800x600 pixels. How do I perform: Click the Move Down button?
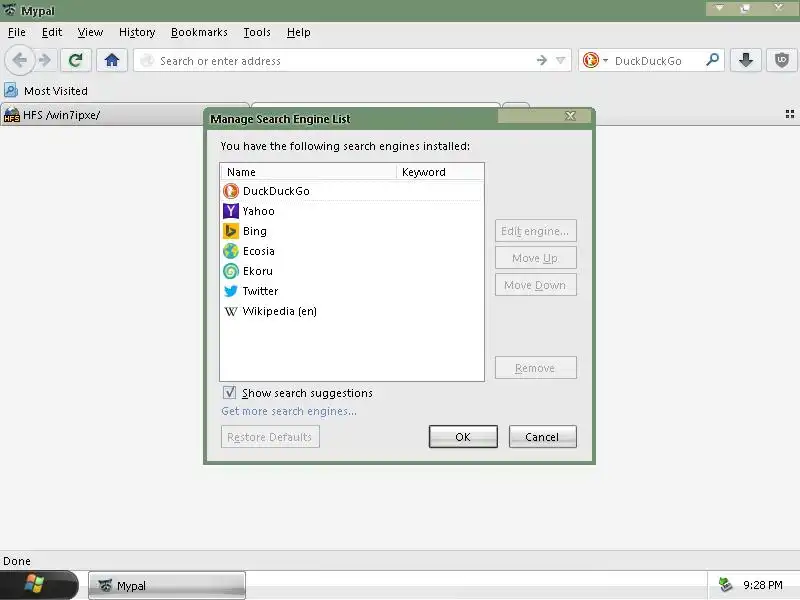pos(535,285)
